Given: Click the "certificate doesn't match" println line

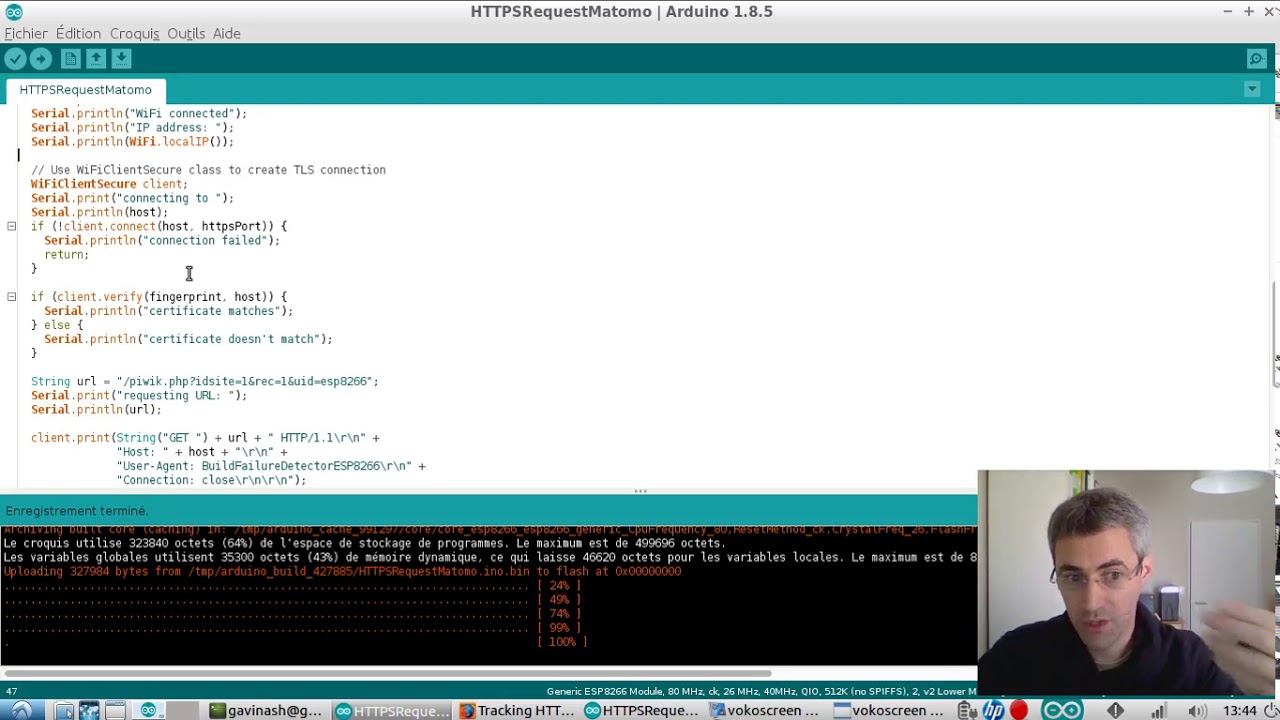Looking at the screenshot, I should (188, 339).
